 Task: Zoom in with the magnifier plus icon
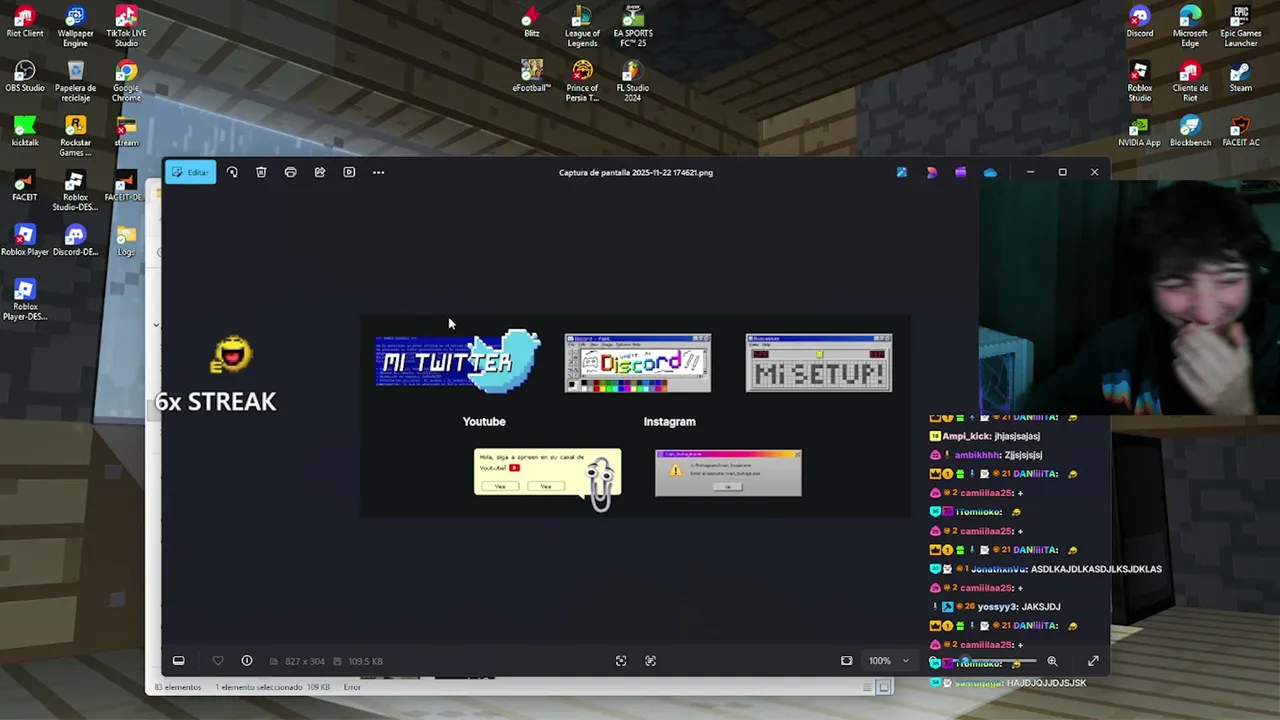pyautogui.click(x=1052, y=661)
